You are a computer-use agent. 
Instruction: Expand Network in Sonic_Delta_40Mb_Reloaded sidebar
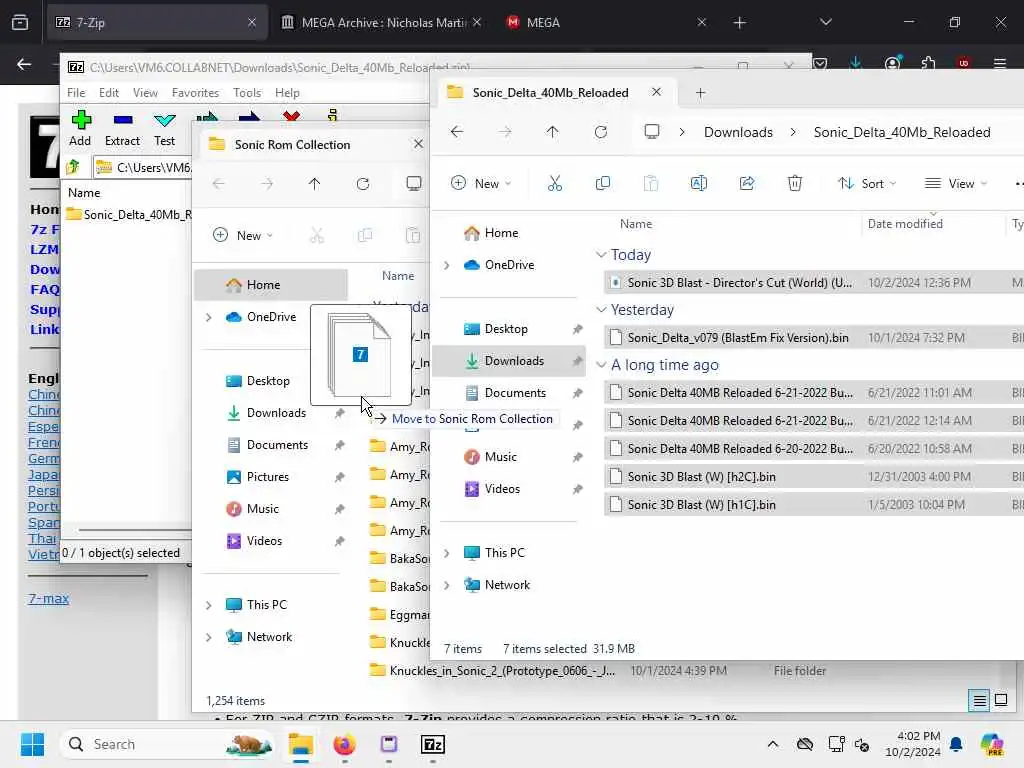[x=447, y=585]
